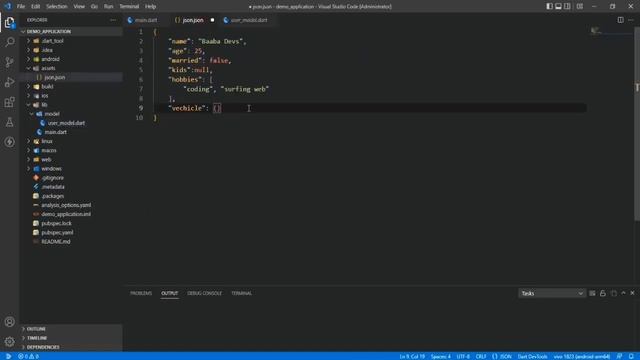Click the JSON language mode indicator
Viewport: 640px width, 360px height.
click(x=502, y=356)
